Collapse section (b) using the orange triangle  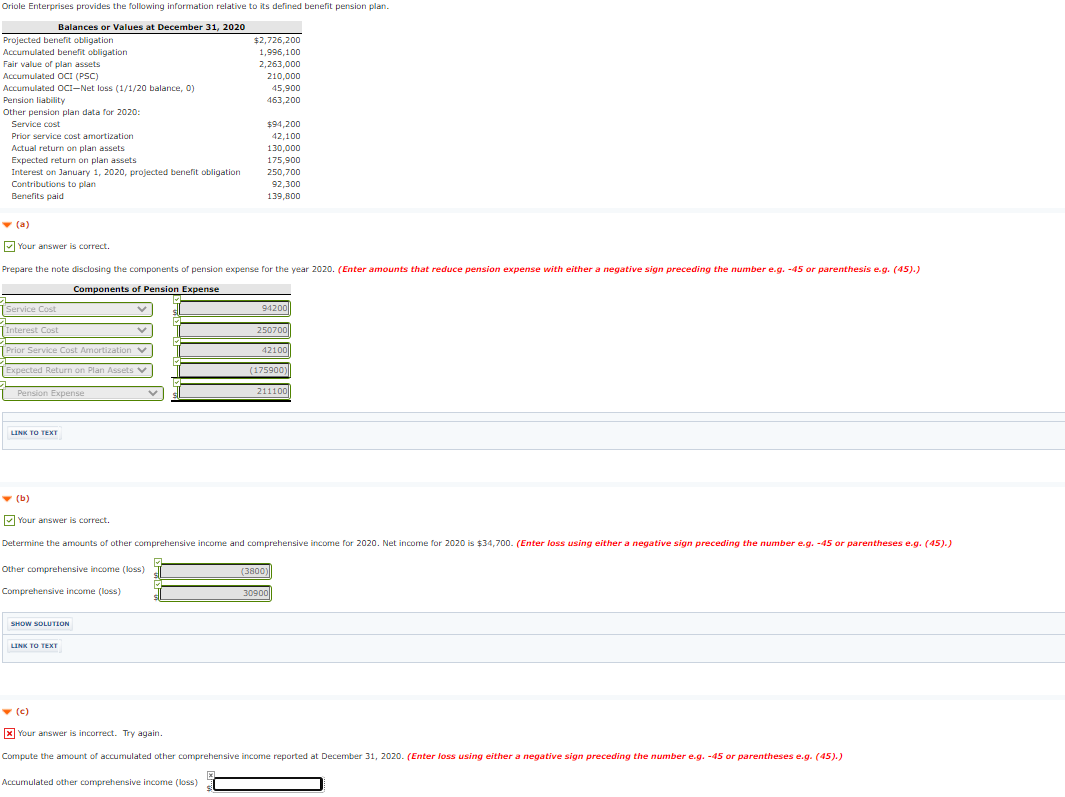click(x=7, y=499)
